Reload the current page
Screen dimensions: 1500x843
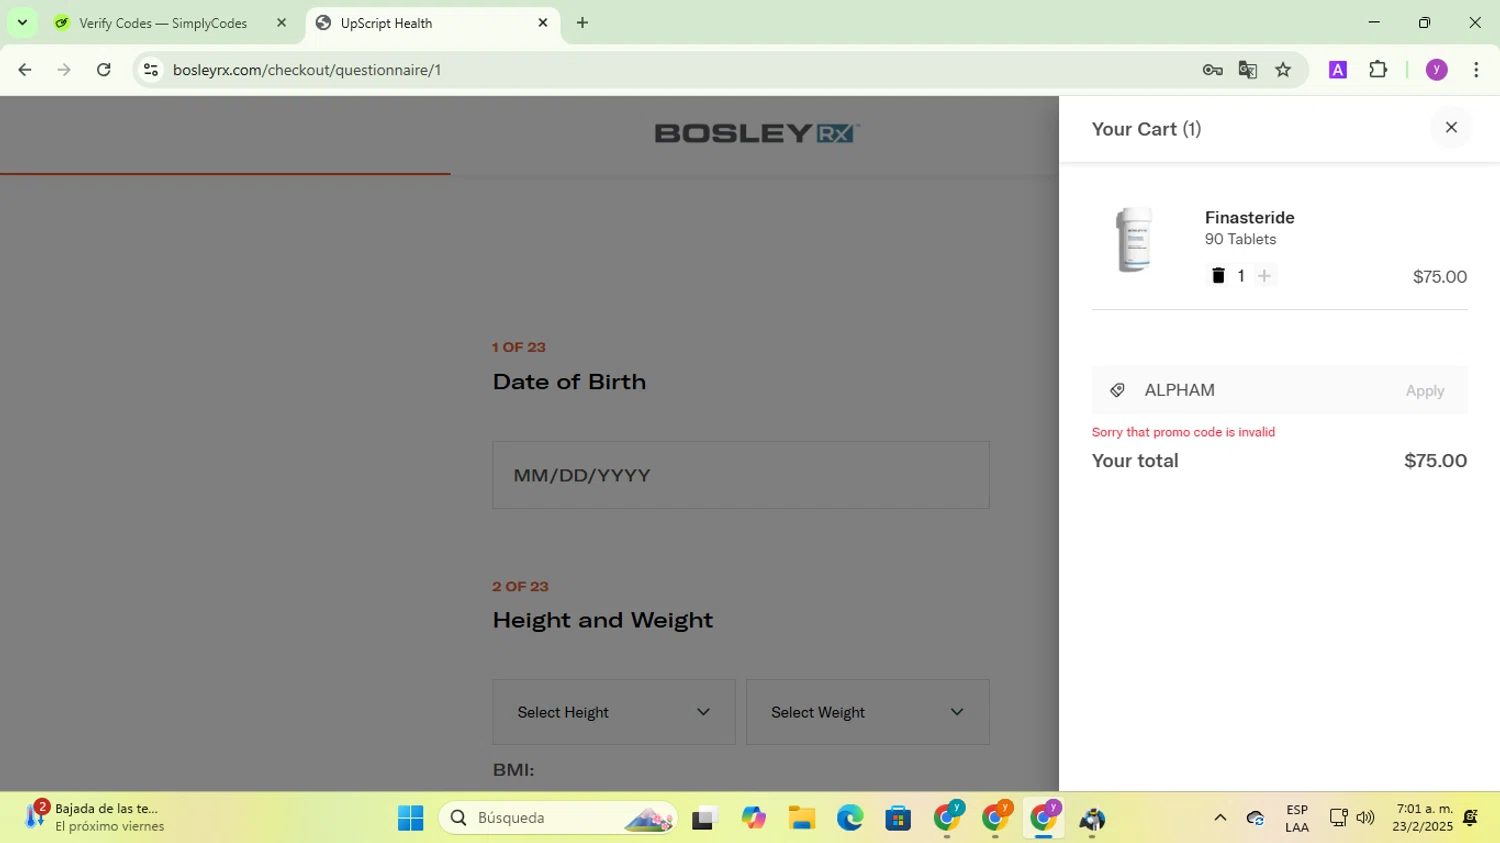click(x=104, y=70)
